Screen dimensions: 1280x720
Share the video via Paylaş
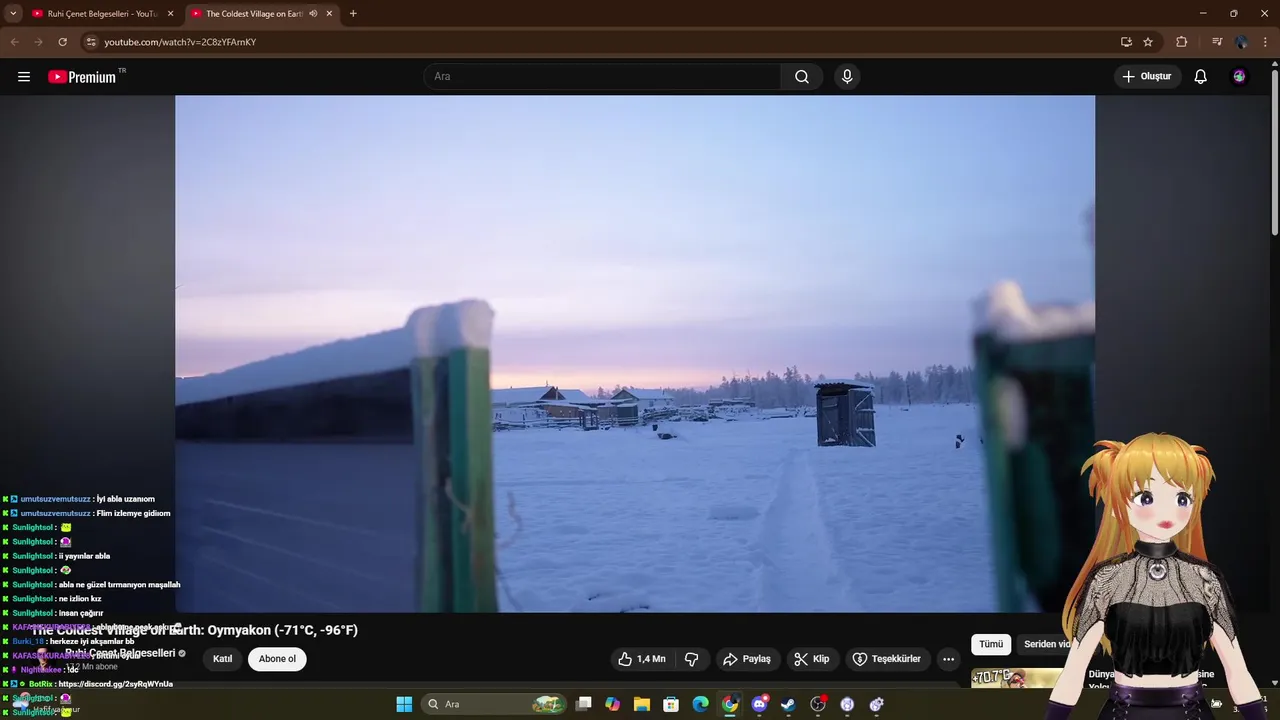[747, 659]
